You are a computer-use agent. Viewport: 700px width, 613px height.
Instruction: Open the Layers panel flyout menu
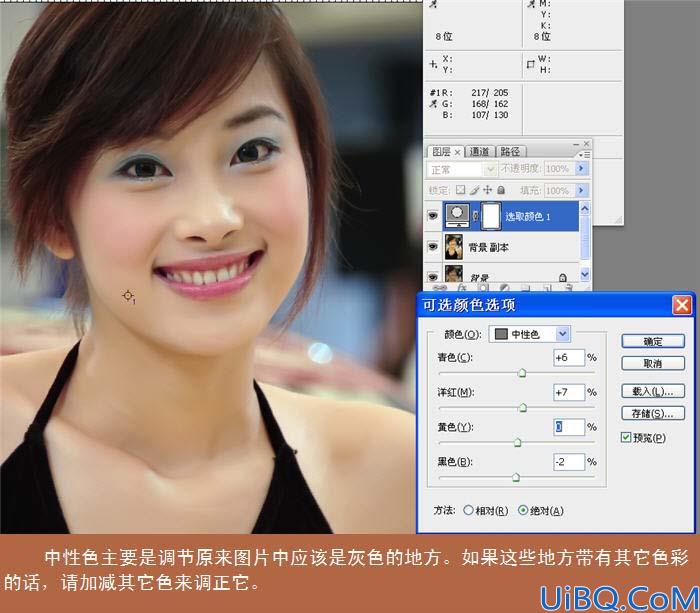(x=584, y=155)
